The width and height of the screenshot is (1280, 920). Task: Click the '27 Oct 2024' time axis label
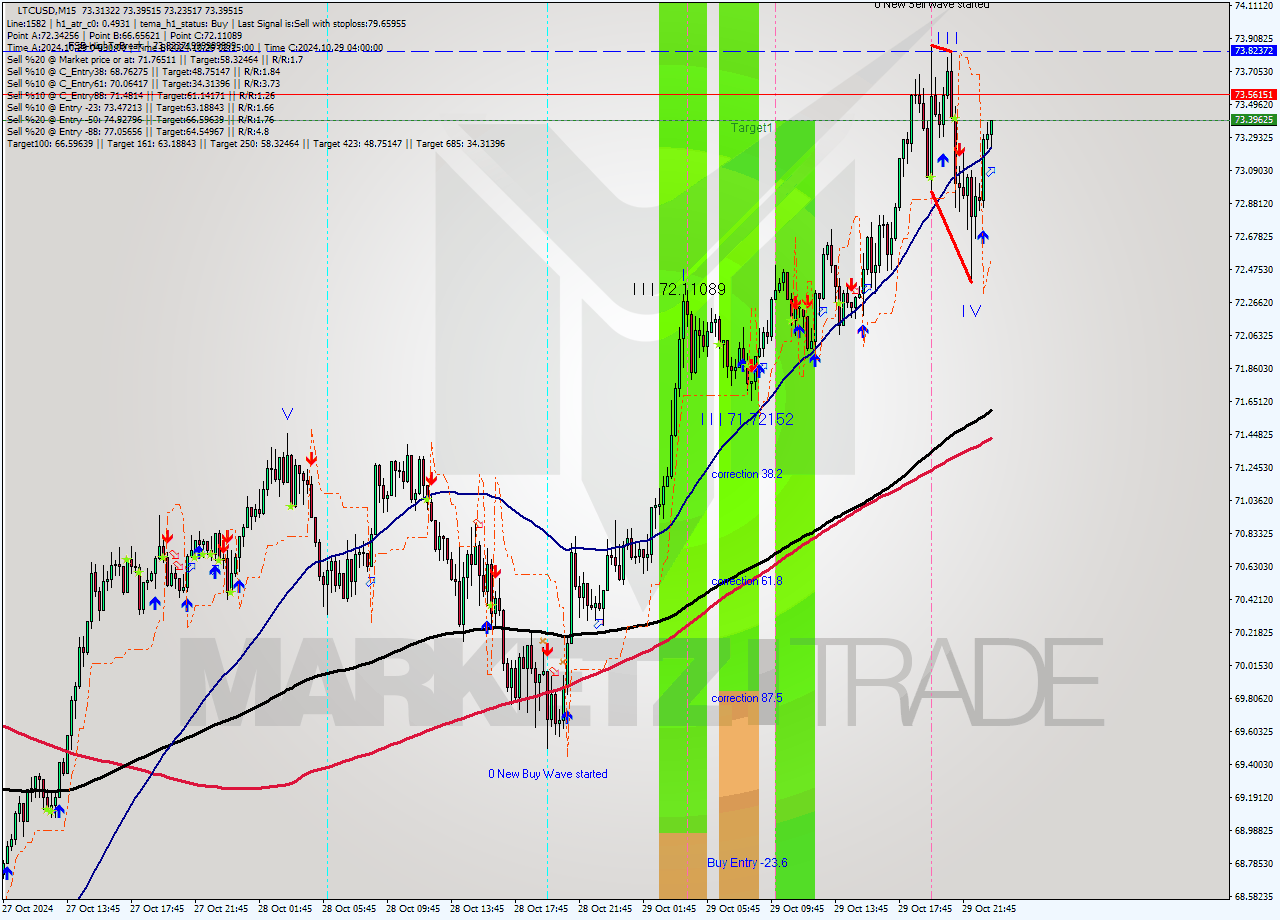pos(29,909)
